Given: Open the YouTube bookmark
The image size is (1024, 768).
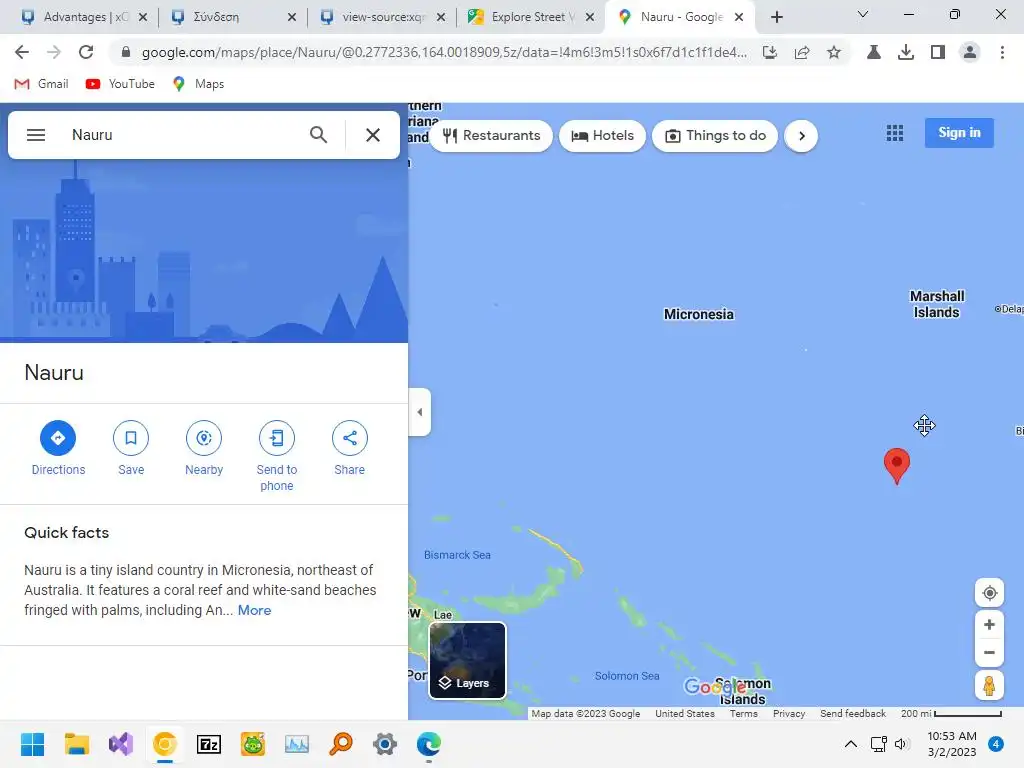Looking at the screenshot, I should click(120, 84).
